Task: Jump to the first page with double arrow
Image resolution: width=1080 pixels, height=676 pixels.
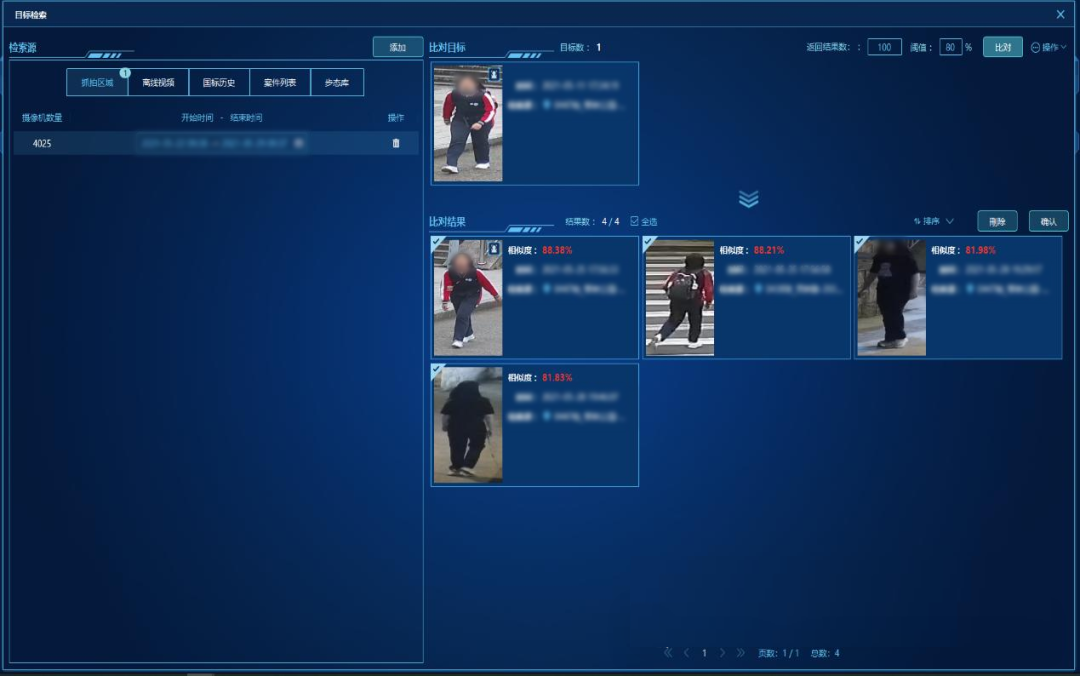Action: point(668,653)
